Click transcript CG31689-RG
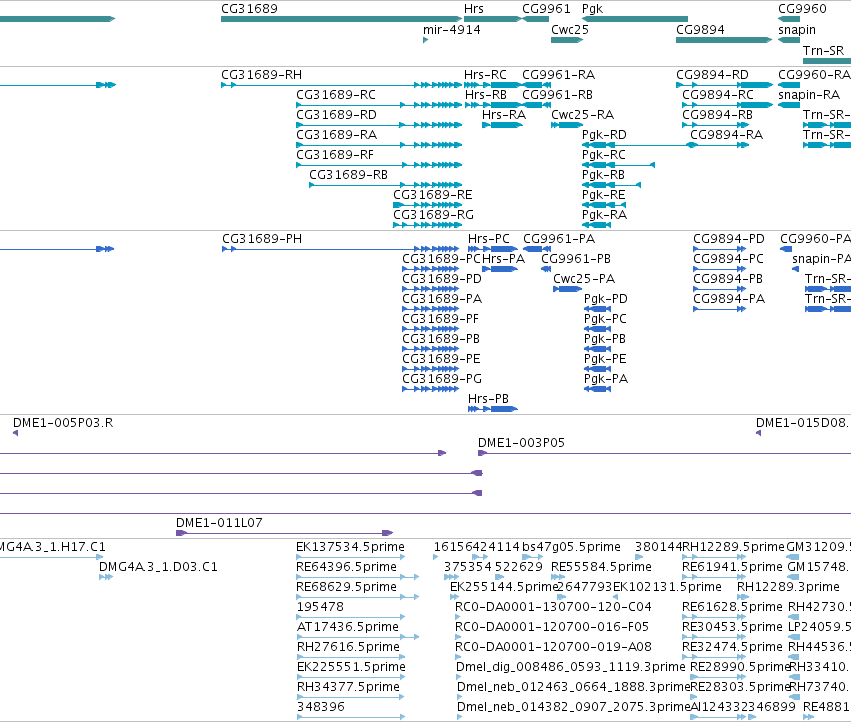Screen dimensions: 851x722 click(x=428, y=225)
